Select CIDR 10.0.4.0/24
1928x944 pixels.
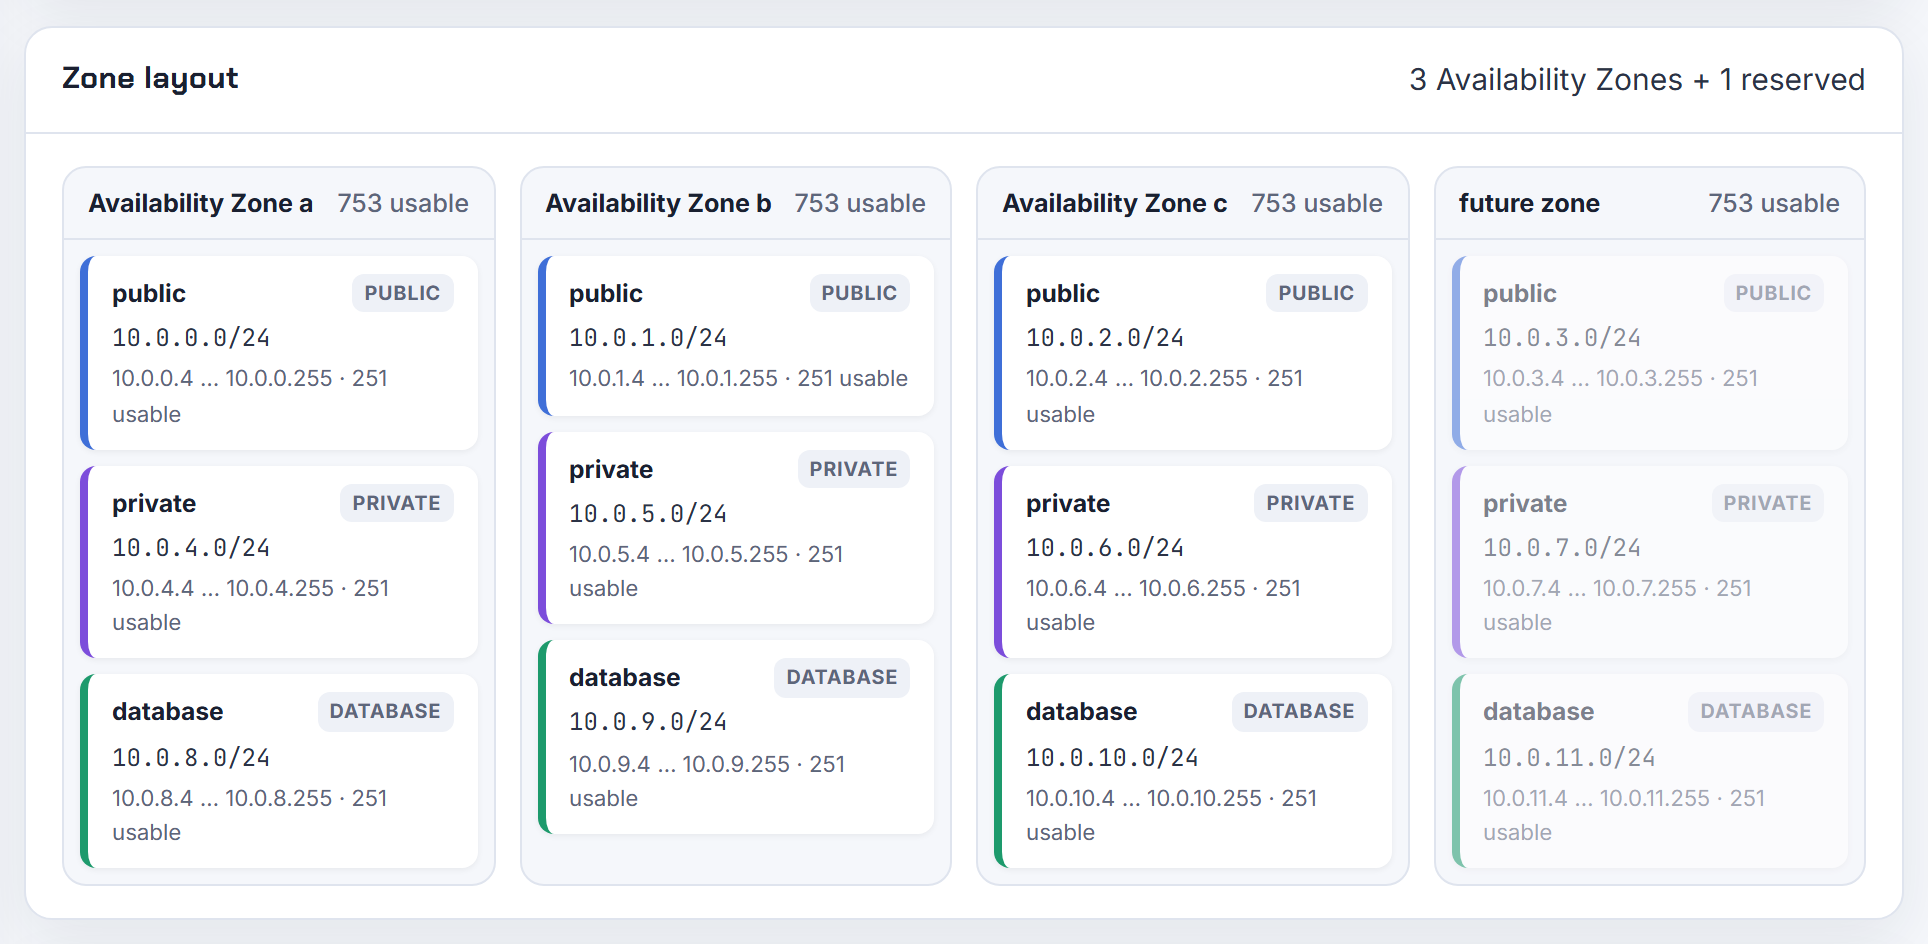click(x=191, y=548)
